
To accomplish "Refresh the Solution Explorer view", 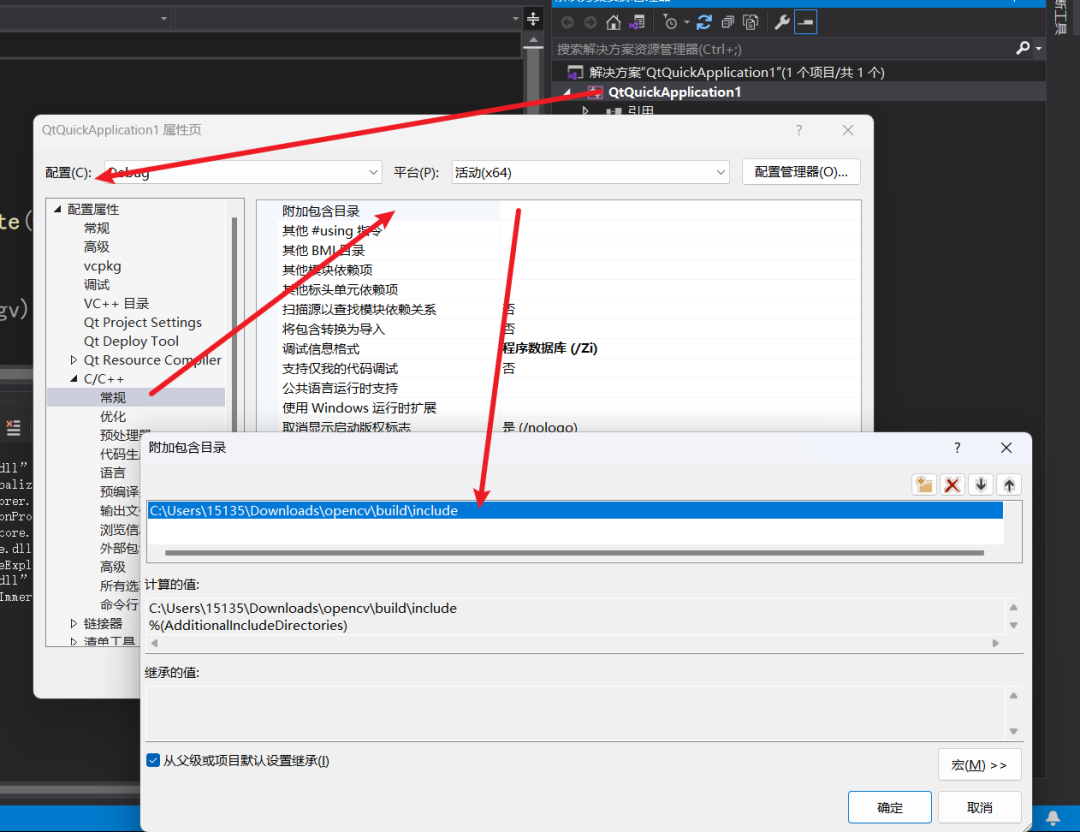I will click(x=704, y=22).
